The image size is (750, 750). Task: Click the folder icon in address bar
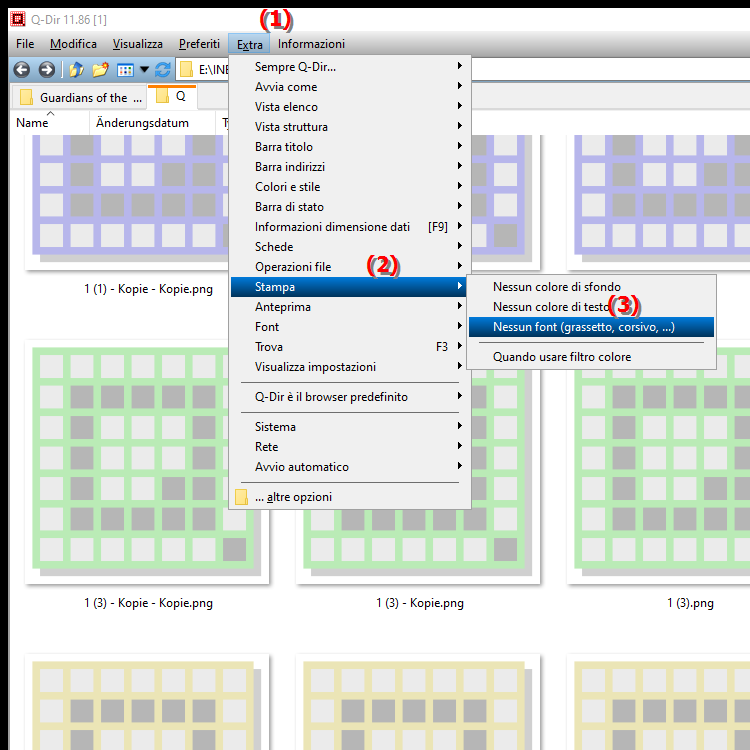click(186, 70)
